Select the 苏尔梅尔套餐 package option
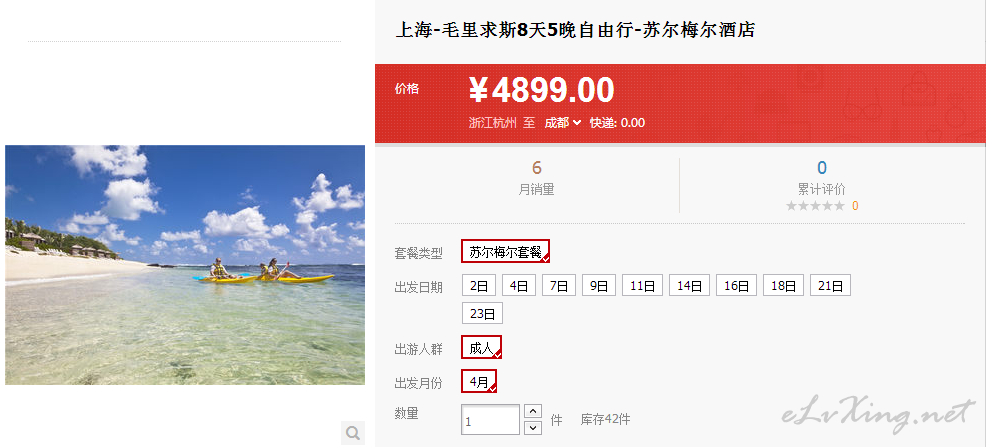Viewport: 986px width, 447px height. (506, 251)
